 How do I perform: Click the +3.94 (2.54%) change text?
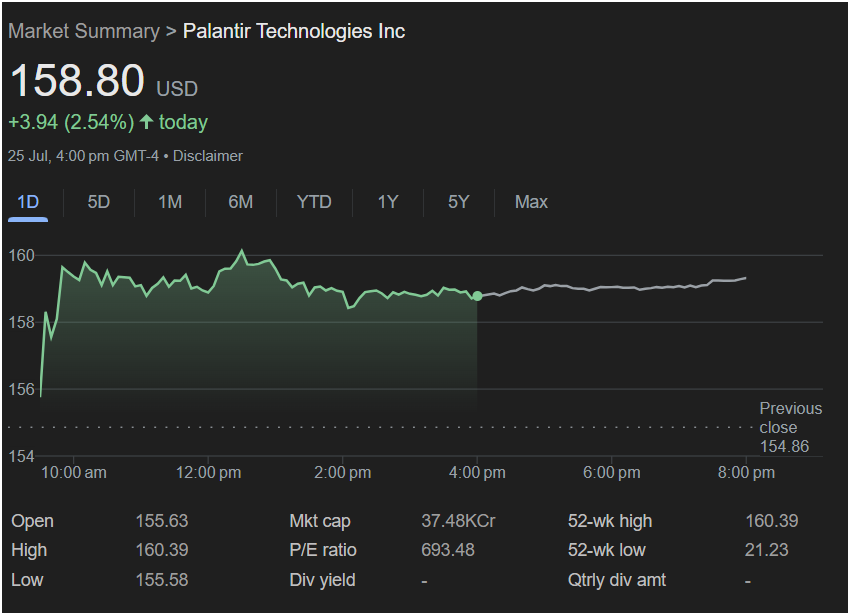[x=71, y=122]
